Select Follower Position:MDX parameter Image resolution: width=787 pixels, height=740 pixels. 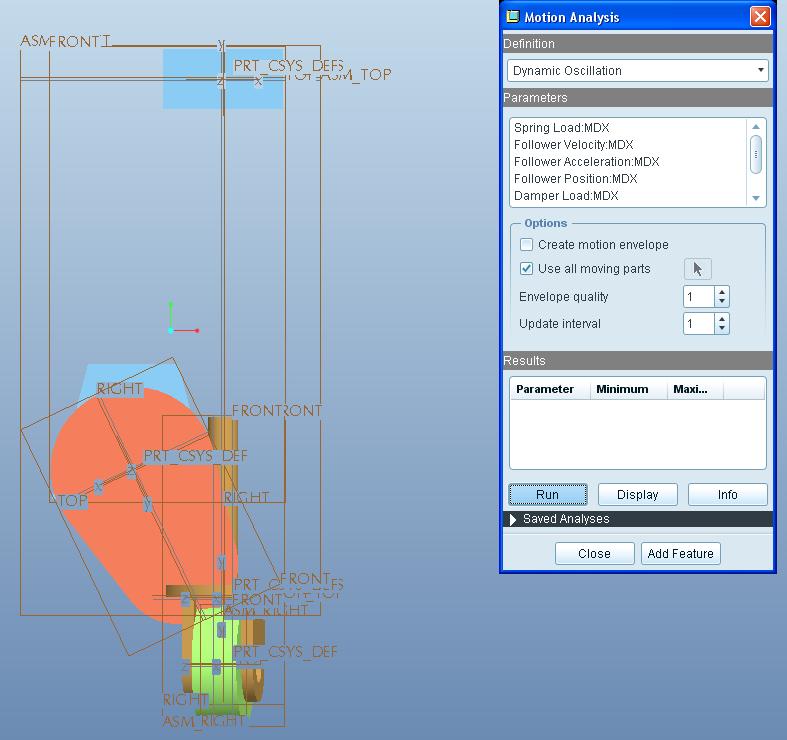575,179
